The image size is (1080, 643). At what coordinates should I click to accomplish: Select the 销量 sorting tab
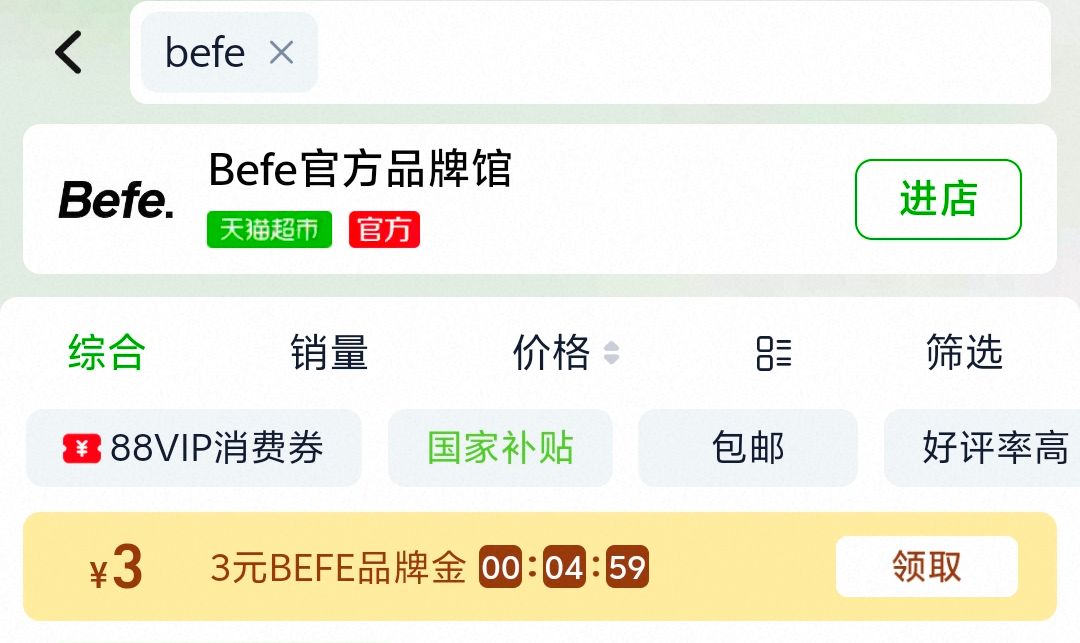(329, 353)
